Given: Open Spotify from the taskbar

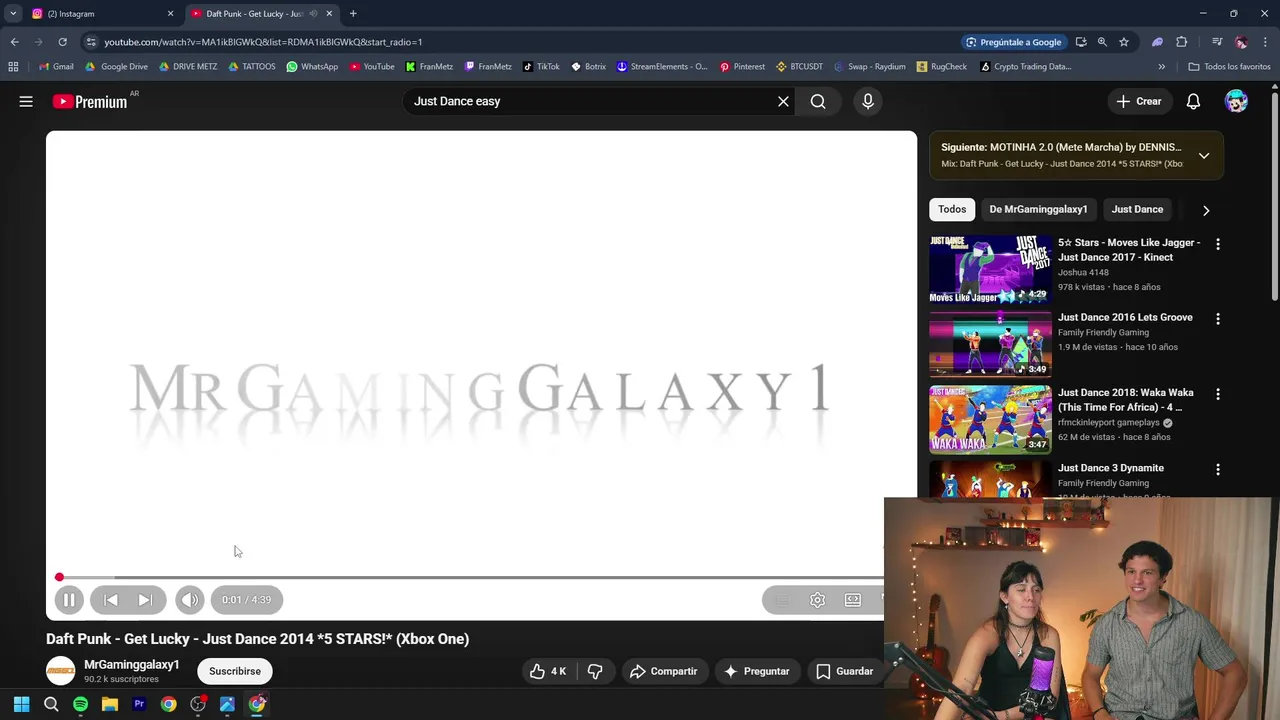Looking at the screenshot, I should click(x=80, y=704).
